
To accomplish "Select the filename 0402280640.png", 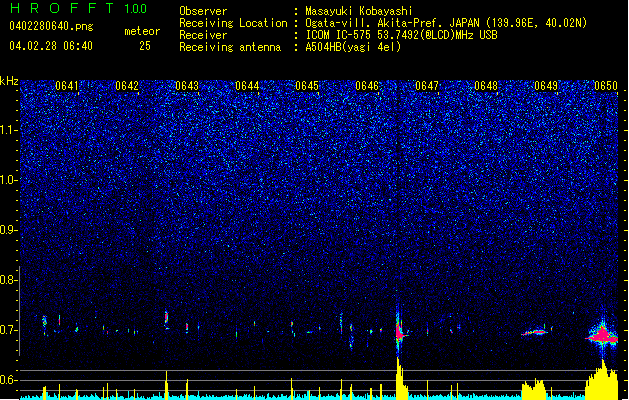I will 51,26.
